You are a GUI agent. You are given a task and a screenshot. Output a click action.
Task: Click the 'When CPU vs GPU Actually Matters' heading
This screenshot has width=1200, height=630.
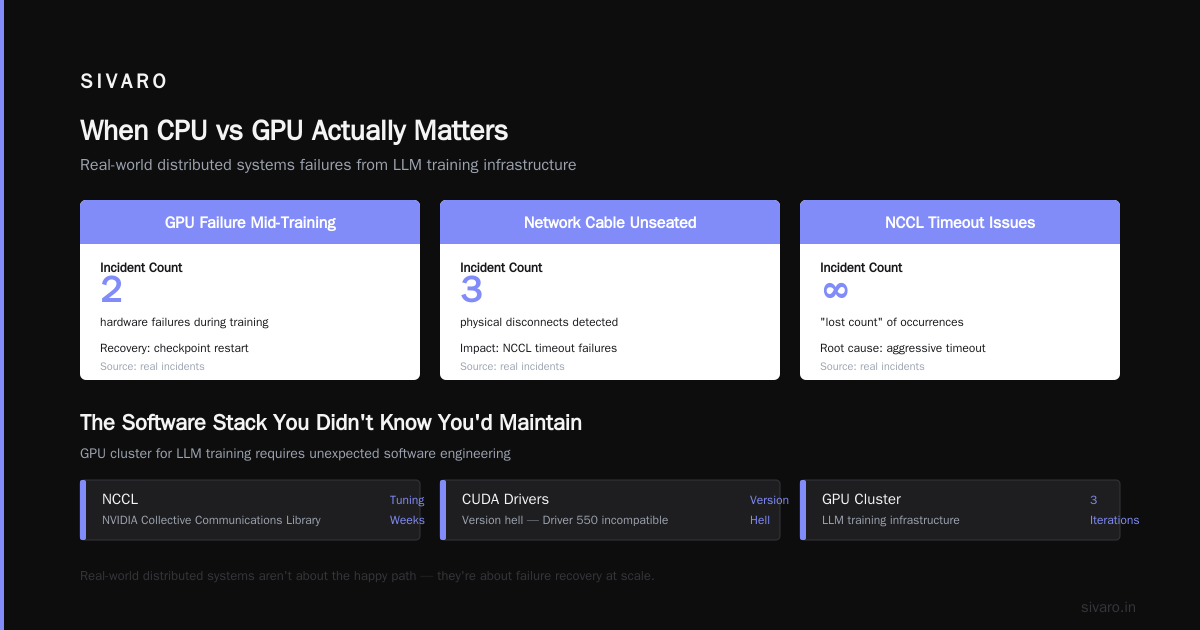pyautogui.click(x=294, y=131)
